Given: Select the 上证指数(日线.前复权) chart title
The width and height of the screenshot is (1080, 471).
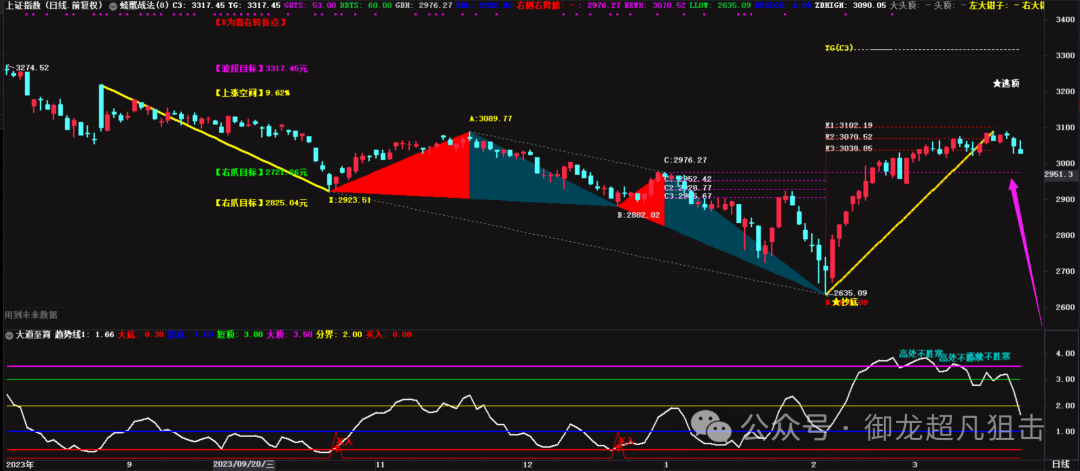Looking at the screenshot, I should (52, 5).
